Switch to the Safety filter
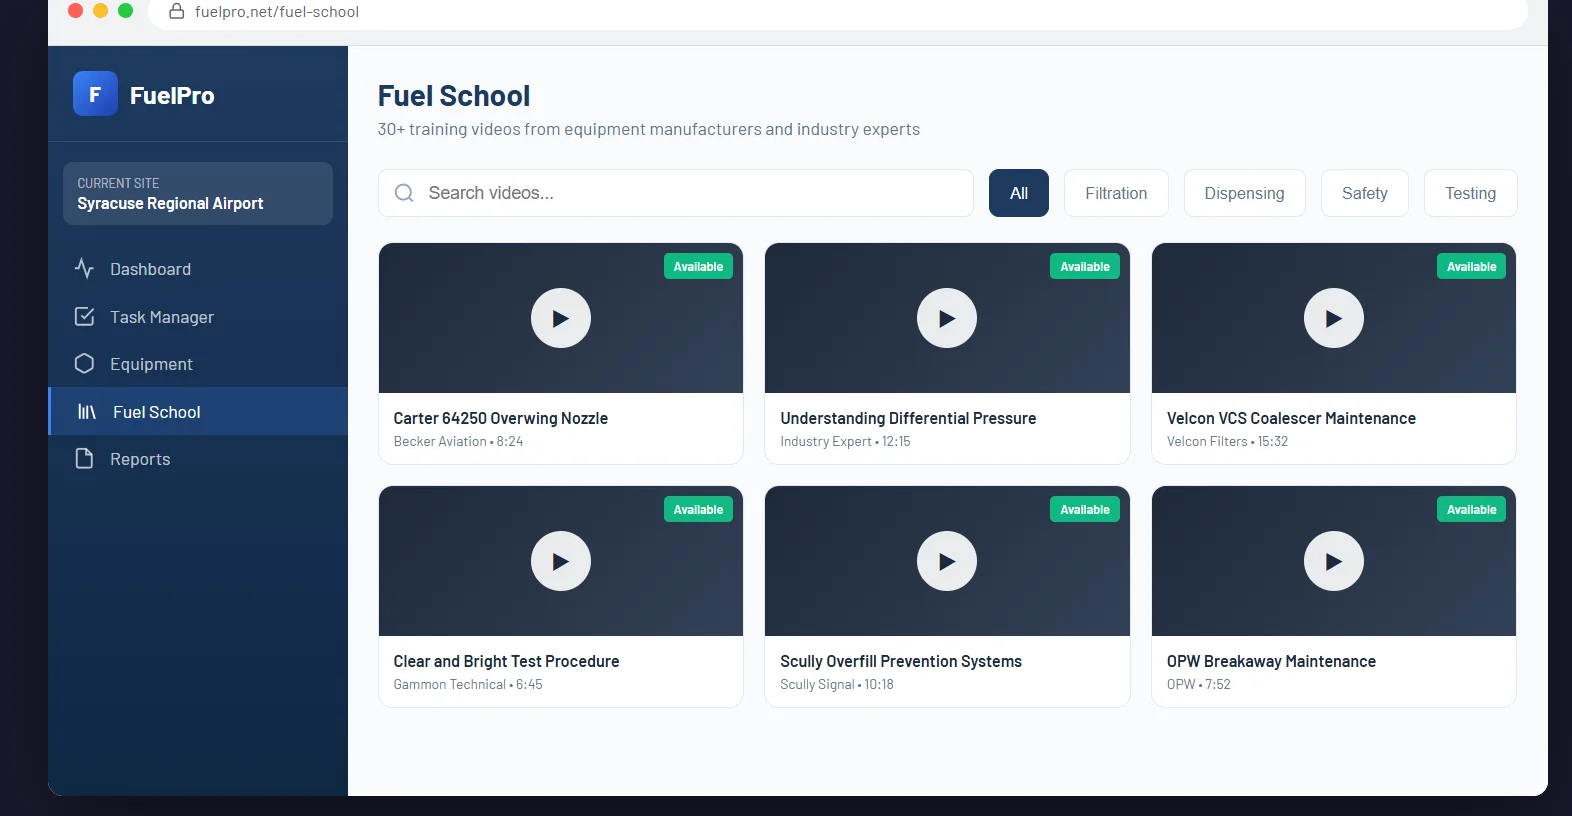 1364,193
